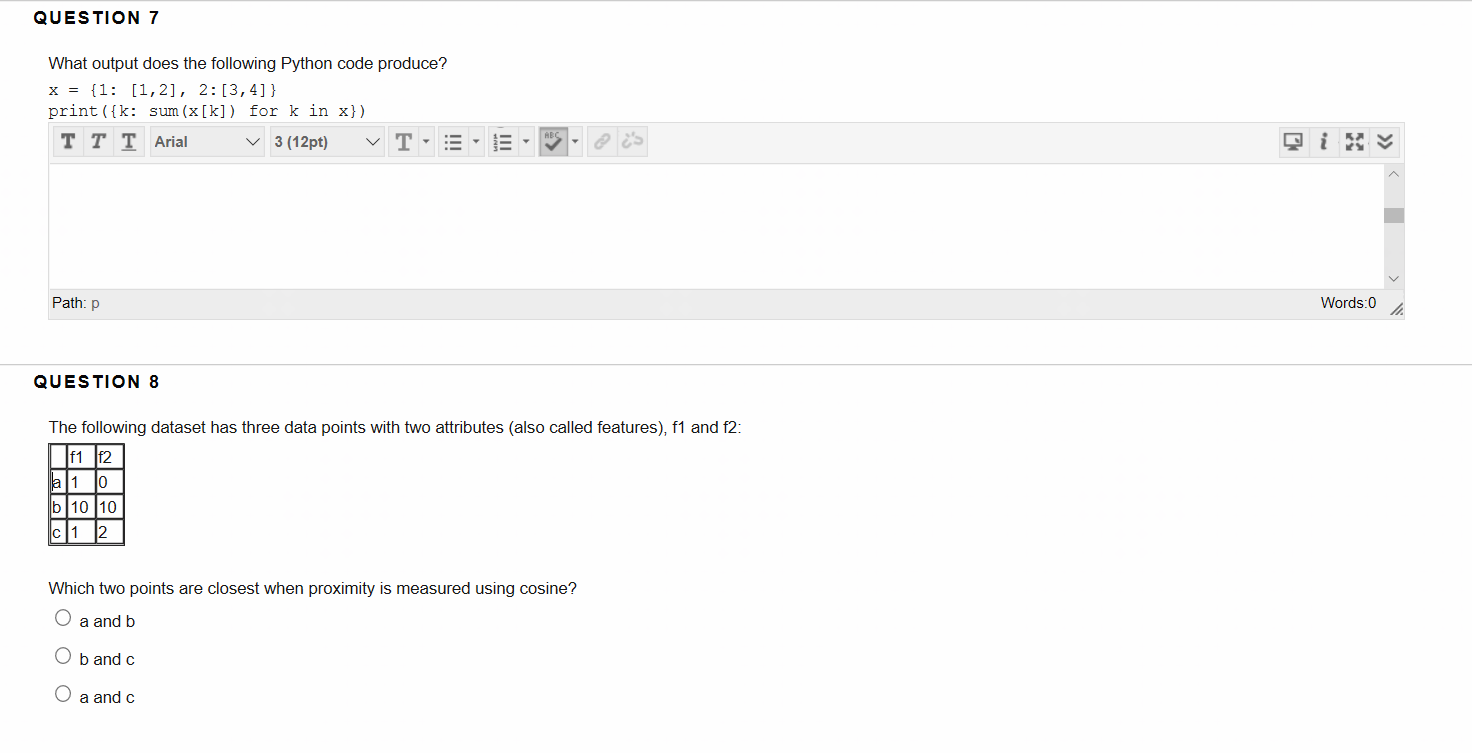
Task: Toggle bold text formatting
Action: coord(67,142)
